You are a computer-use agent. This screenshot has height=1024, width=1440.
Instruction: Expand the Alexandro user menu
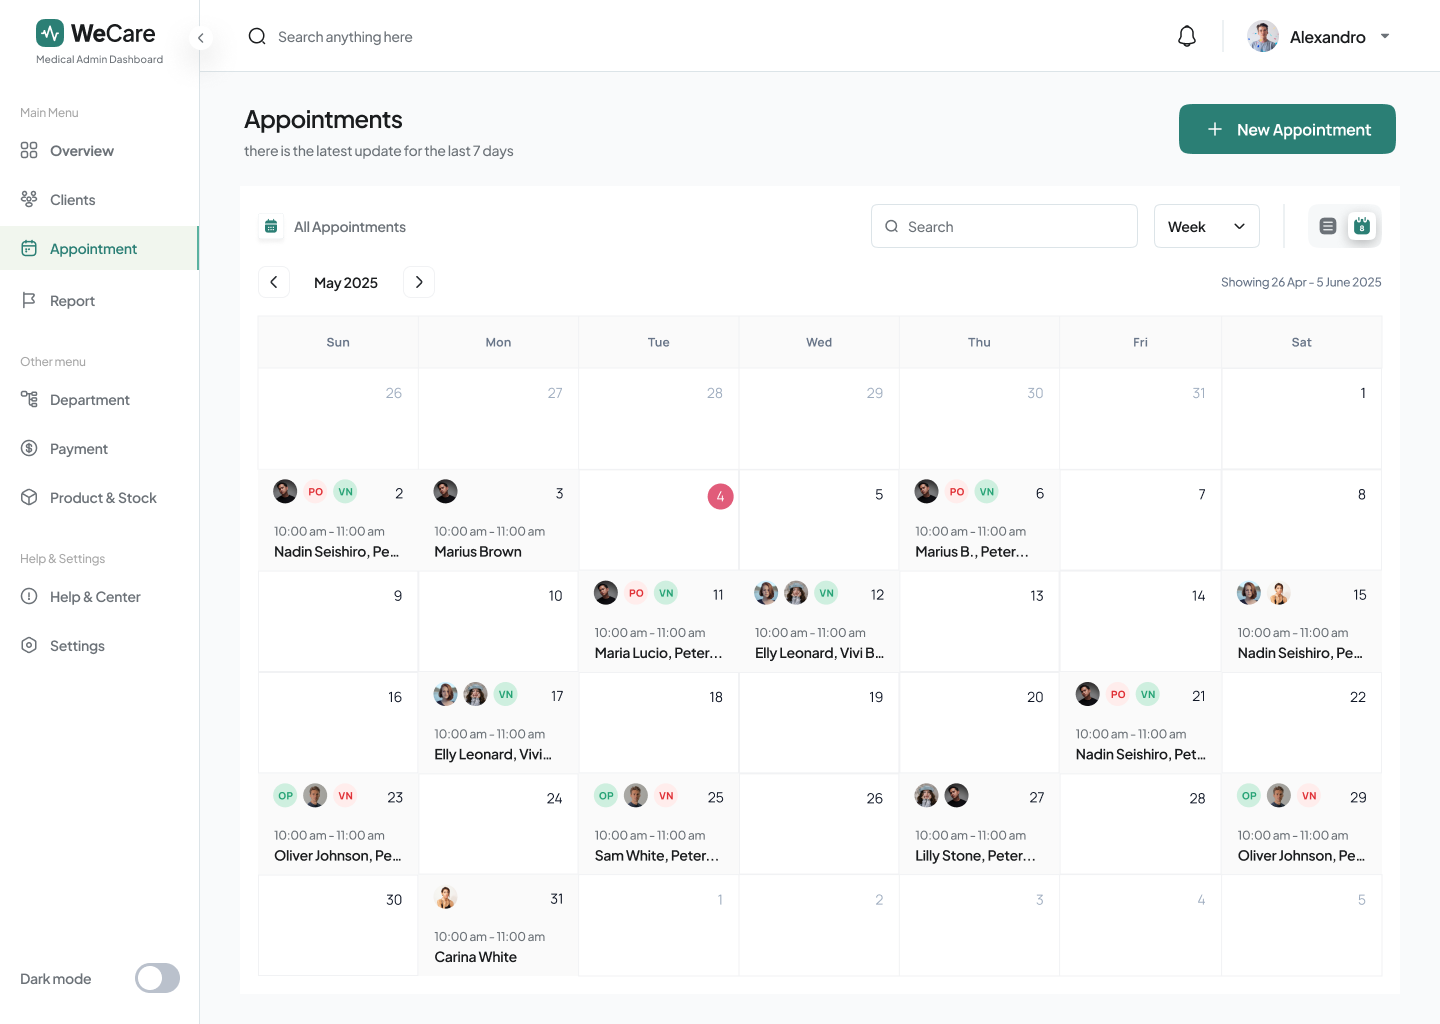pos(1384,37)
